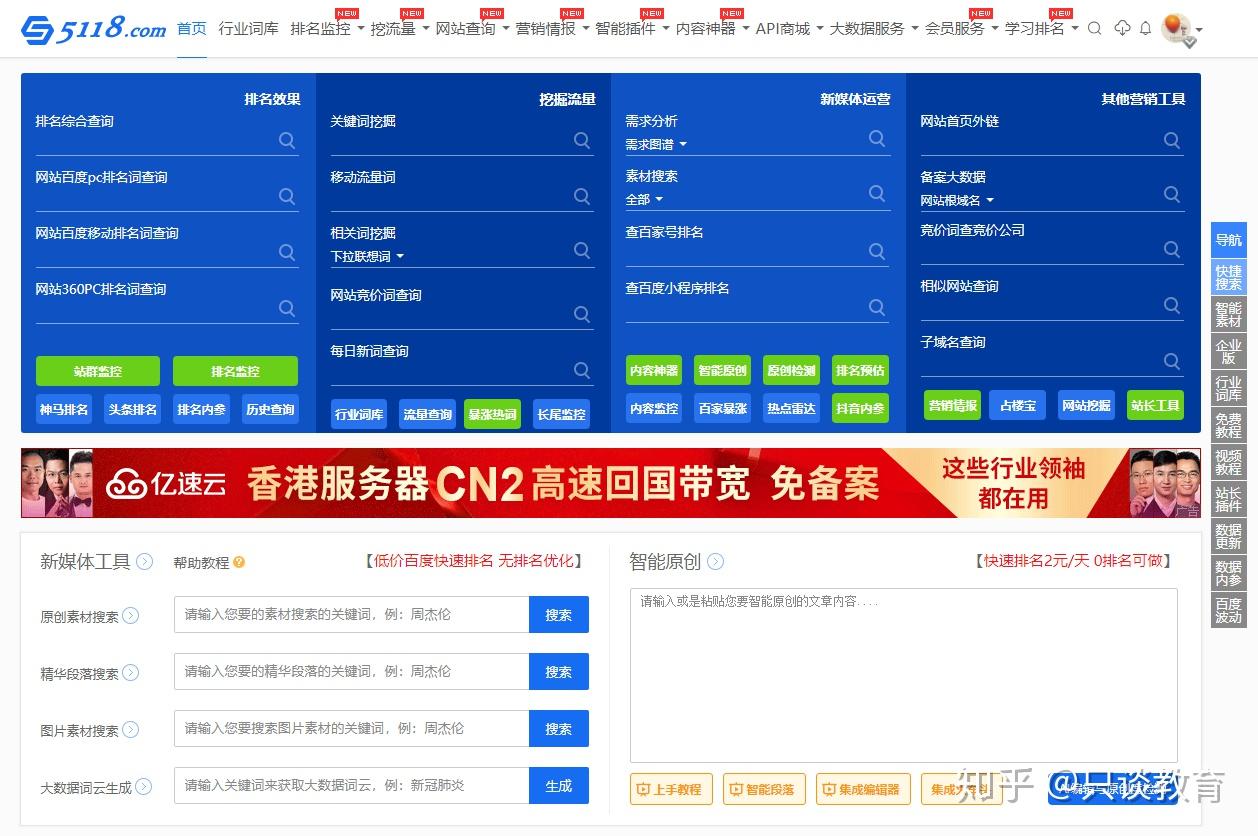Click the arrow icon beside 原创素材搜索
The width and height of the screenshot is (1258, 836).
(131, 616)
